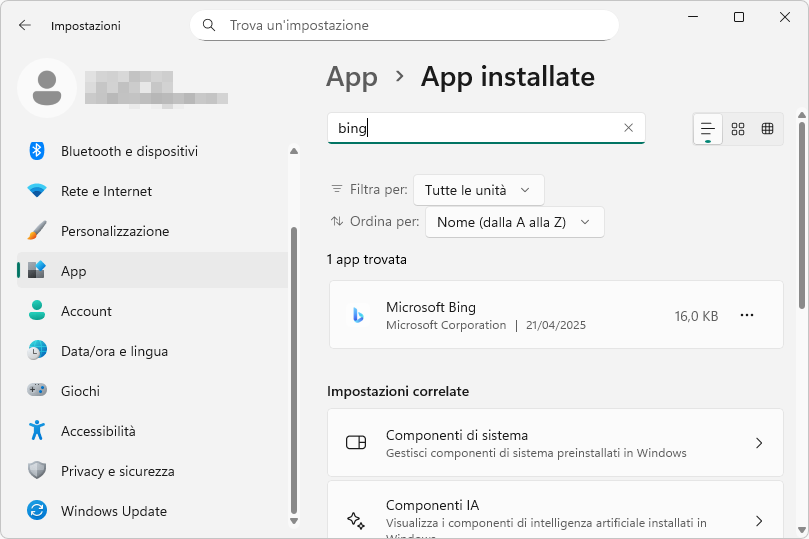Open Componenti di sistema card
809x539 pixels.
(555, 443)
